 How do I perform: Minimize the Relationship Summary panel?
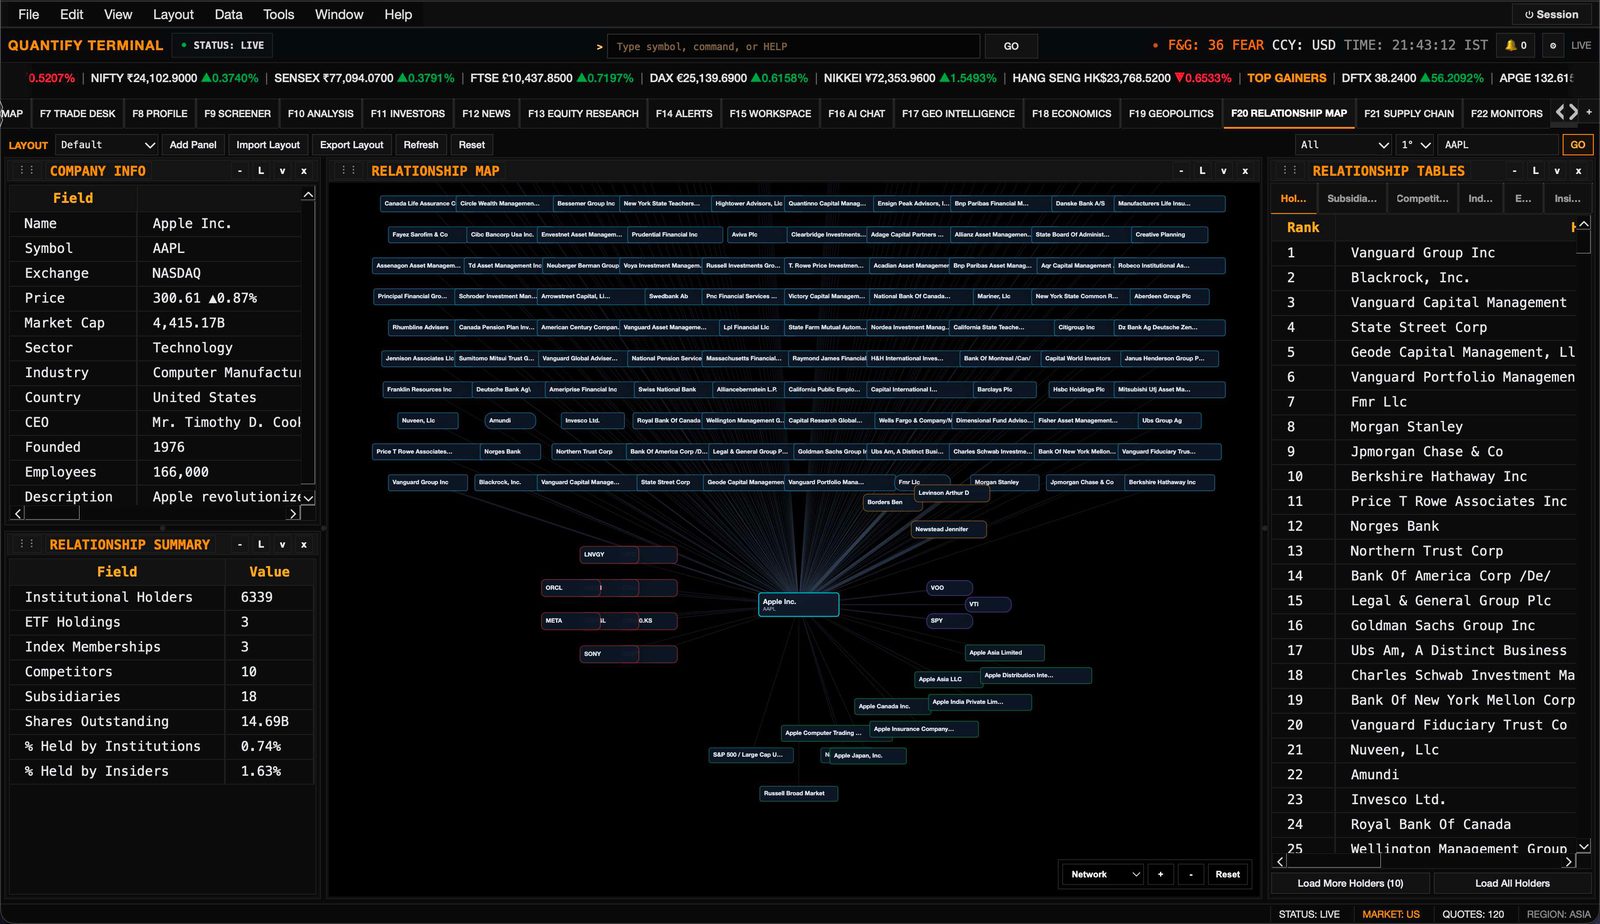click(x=240, y=544)
